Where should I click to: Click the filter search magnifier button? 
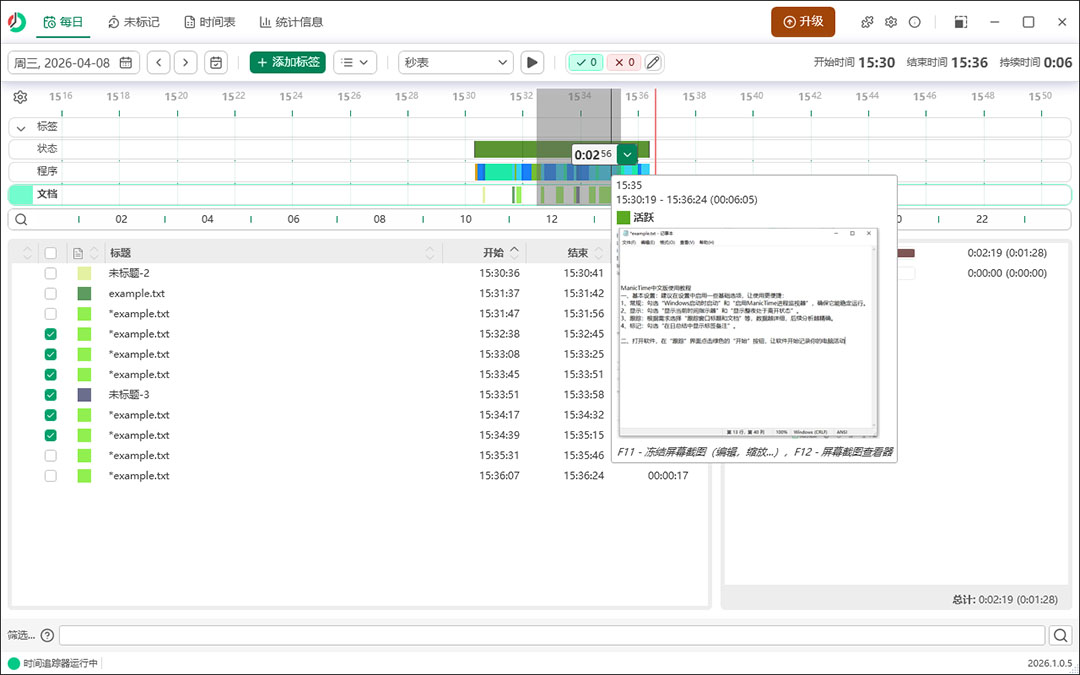point(1061,635)
